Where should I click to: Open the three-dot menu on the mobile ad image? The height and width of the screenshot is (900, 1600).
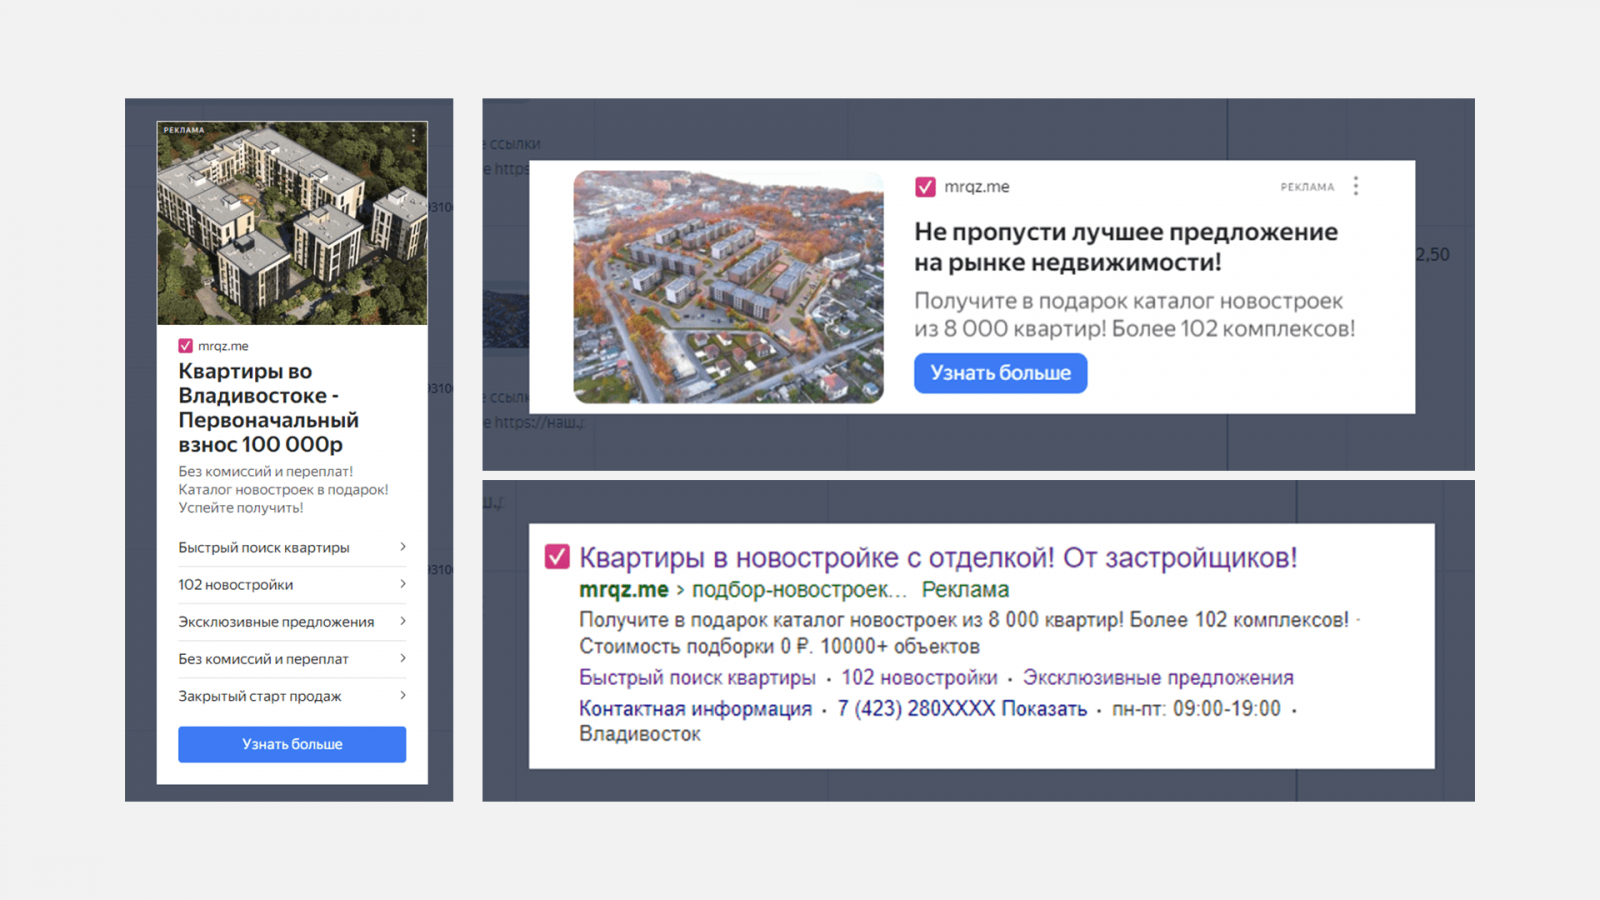[x=414, y=134]
